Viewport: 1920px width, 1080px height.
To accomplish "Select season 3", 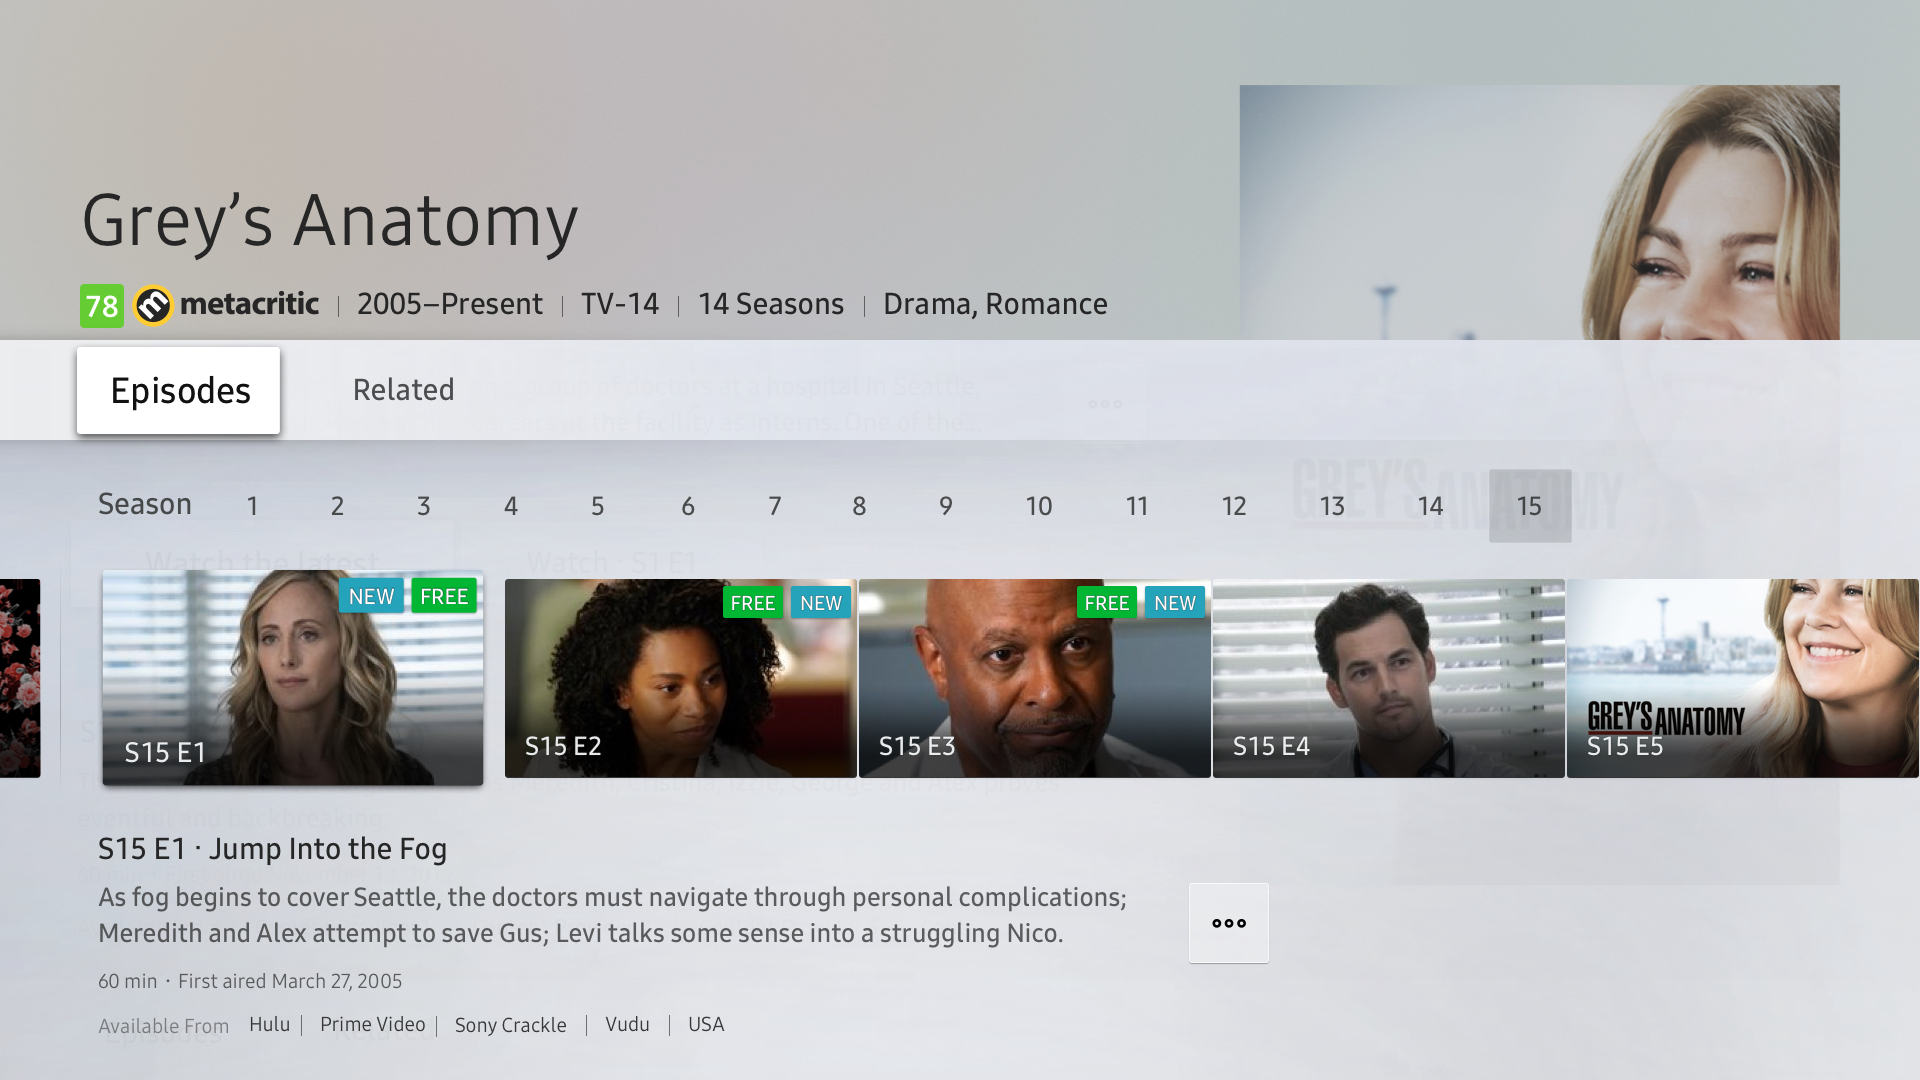I will pos(423,506).
